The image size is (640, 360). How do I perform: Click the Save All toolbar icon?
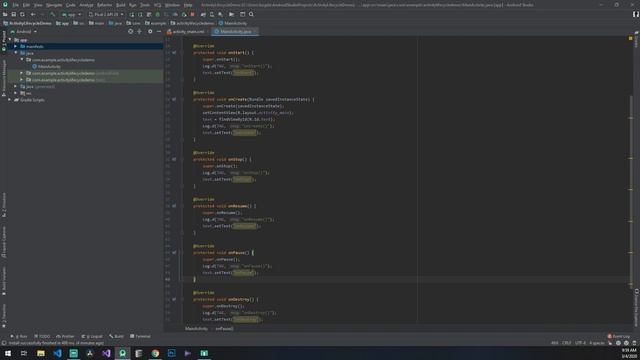tap(13, 14)
